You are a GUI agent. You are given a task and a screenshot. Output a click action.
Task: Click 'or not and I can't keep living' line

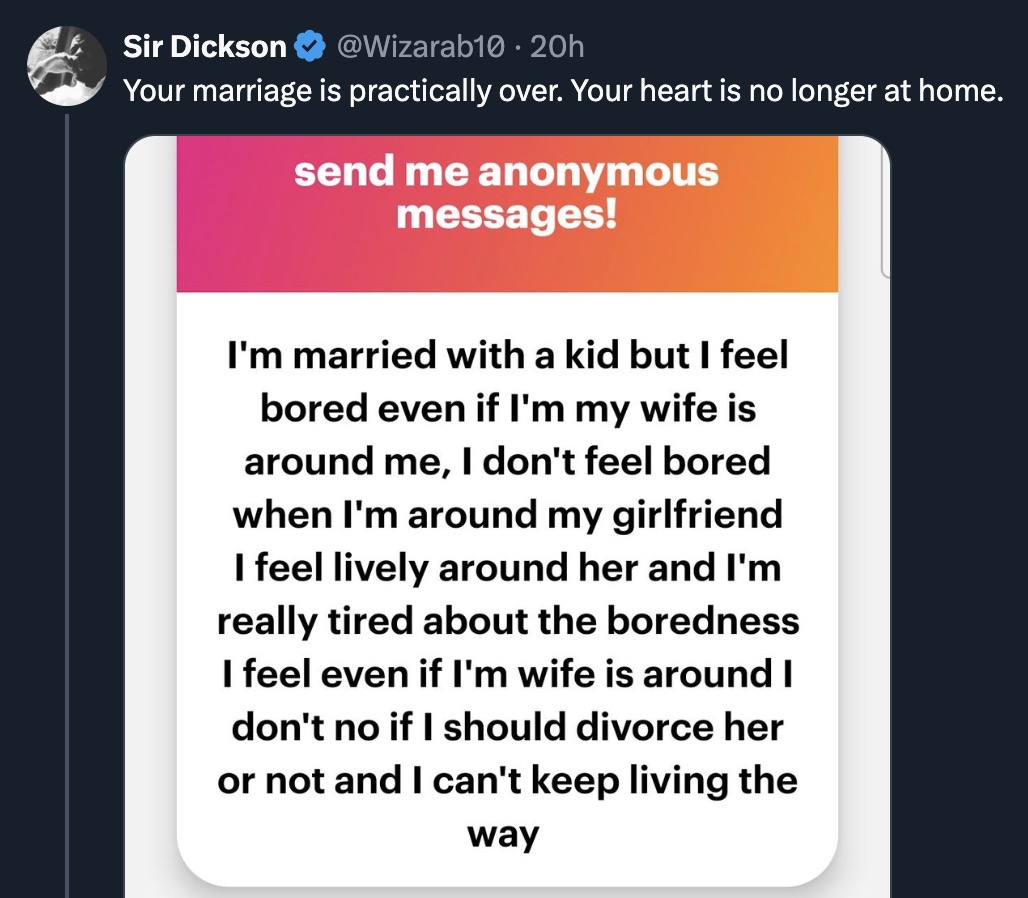coord(506,780)
